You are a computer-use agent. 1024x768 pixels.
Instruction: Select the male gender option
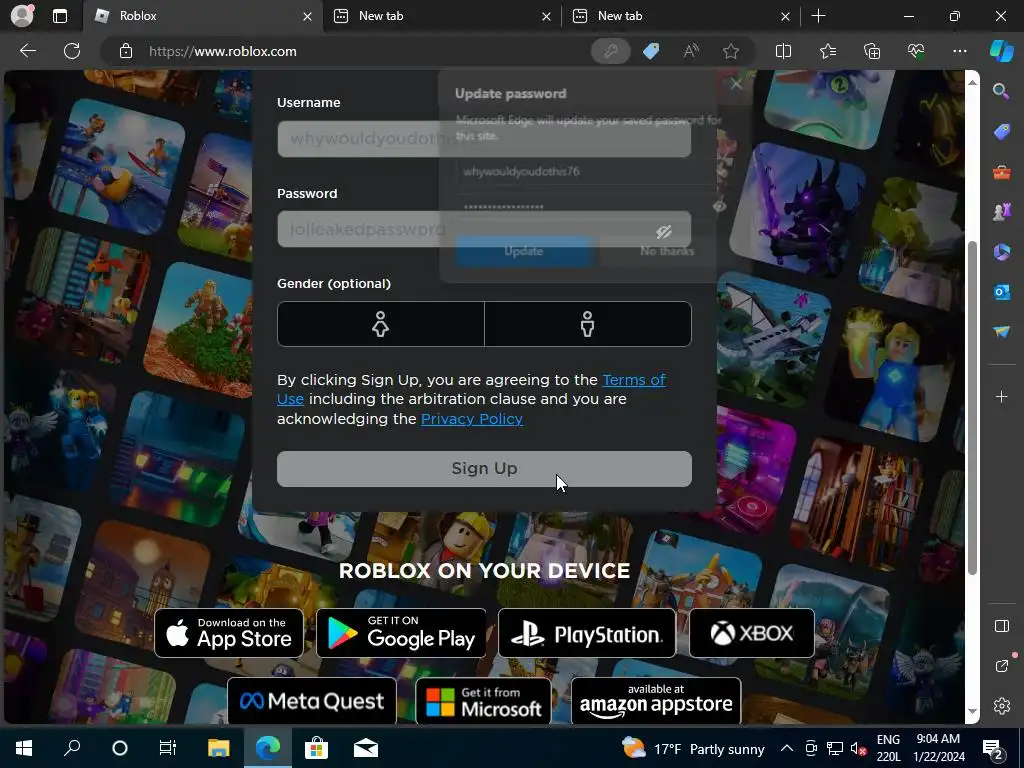coord(588,324)
